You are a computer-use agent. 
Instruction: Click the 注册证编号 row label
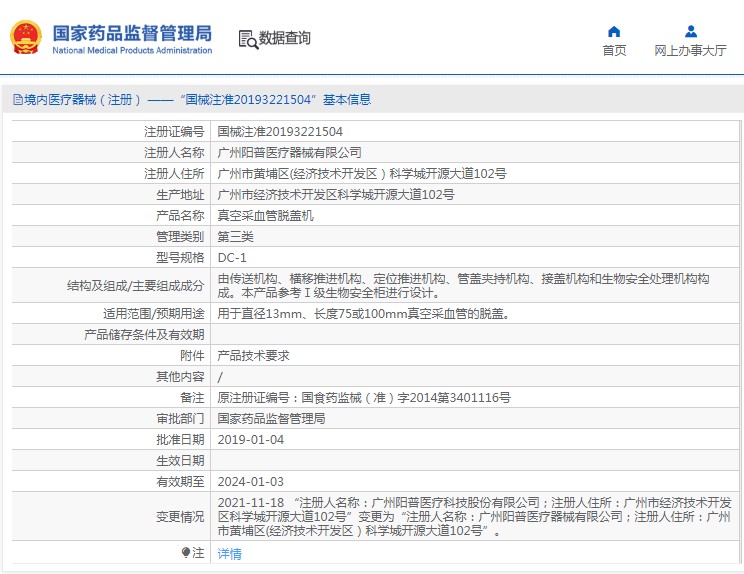click(174, 131)
